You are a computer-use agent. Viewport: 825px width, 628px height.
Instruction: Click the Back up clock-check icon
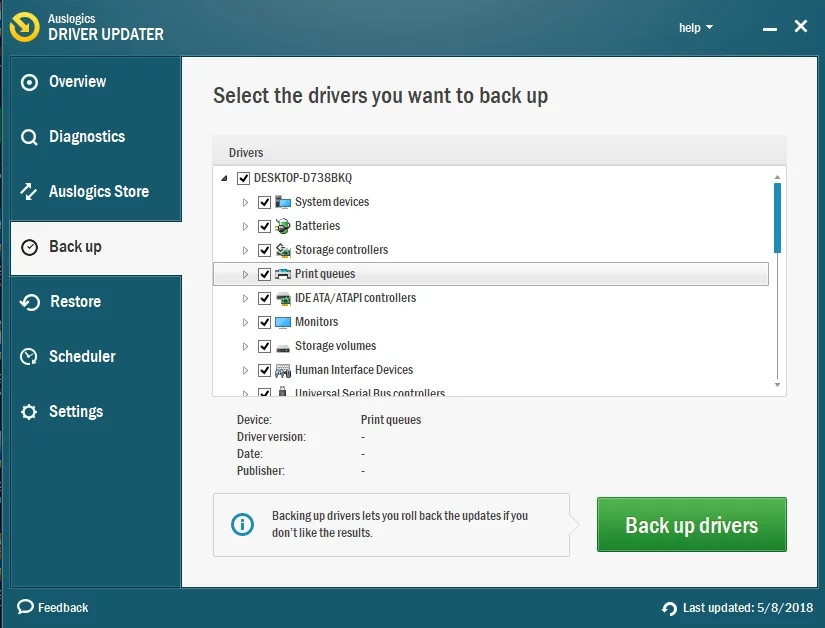(29, 247)
